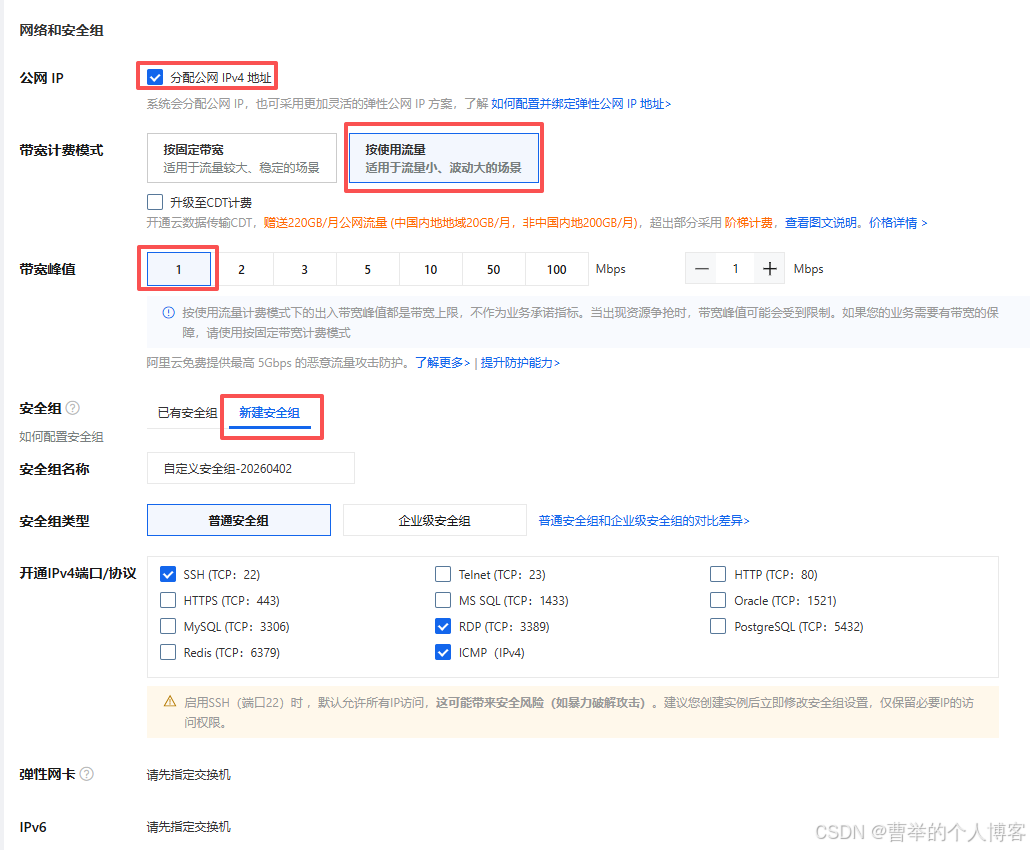Open the 了解更多 link
Image resolution: width=1030 pixels, height=850 pixels.
pyautogui.click(x=443, y=363)
